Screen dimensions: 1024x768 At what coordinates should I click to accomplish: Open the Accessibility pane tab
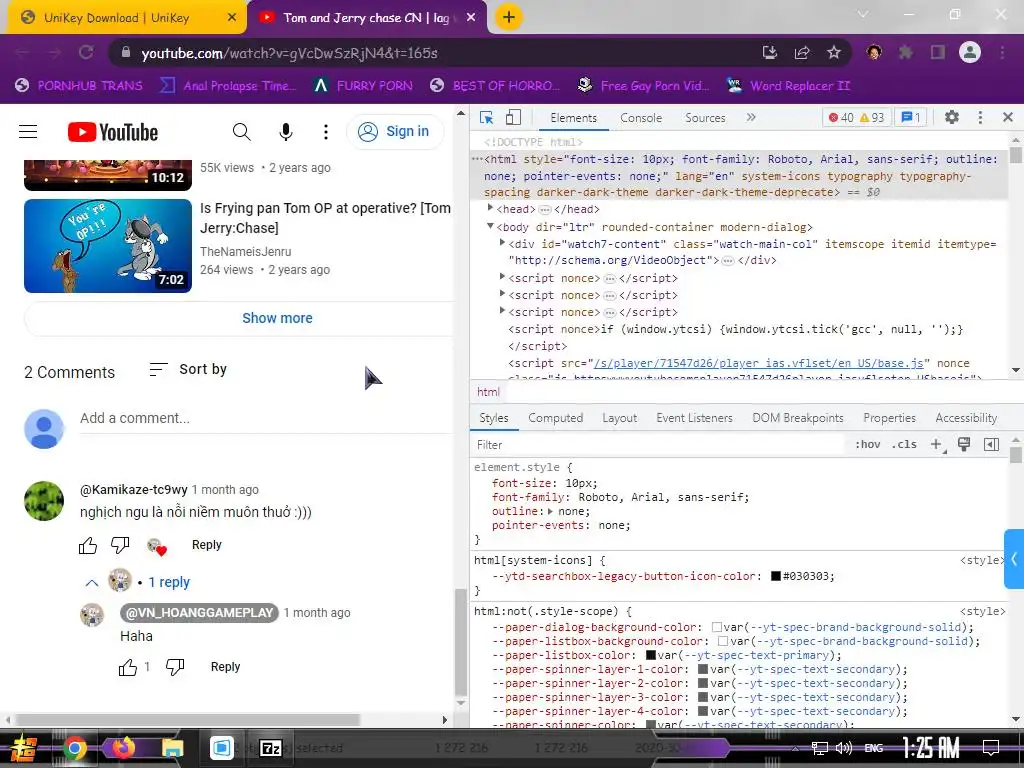click(966, 418)
